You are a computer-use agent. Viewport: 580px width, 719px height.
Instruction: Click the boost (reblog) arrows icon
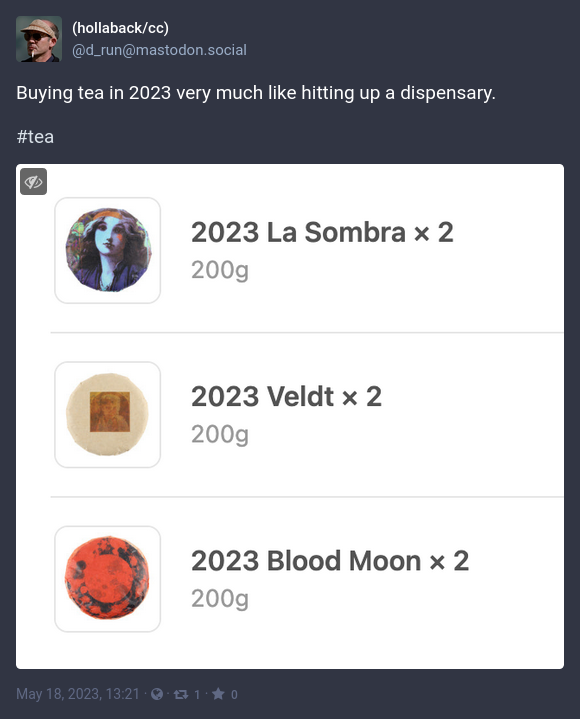point(181,694)
